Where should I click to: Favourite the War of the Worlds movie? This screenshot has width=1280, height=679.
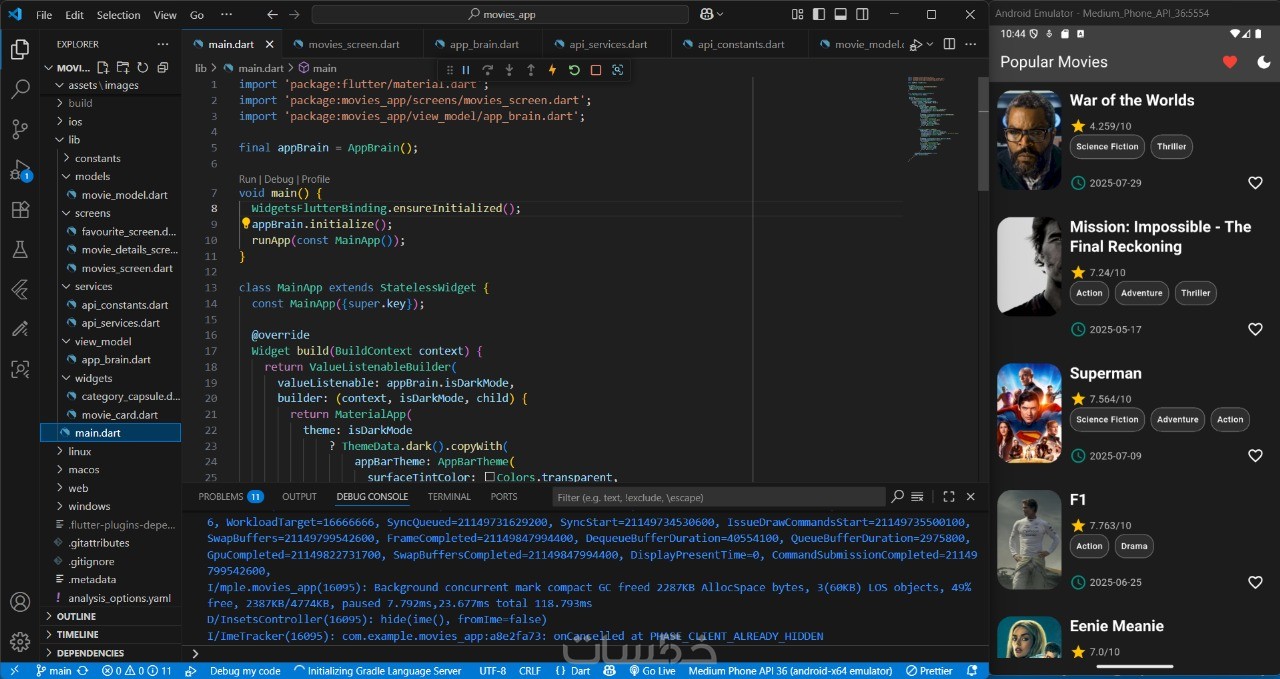coord(1255,183)
